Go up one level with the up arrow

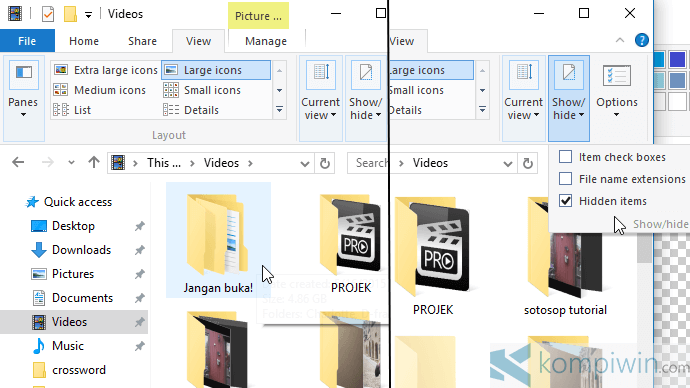coord(93,163)
